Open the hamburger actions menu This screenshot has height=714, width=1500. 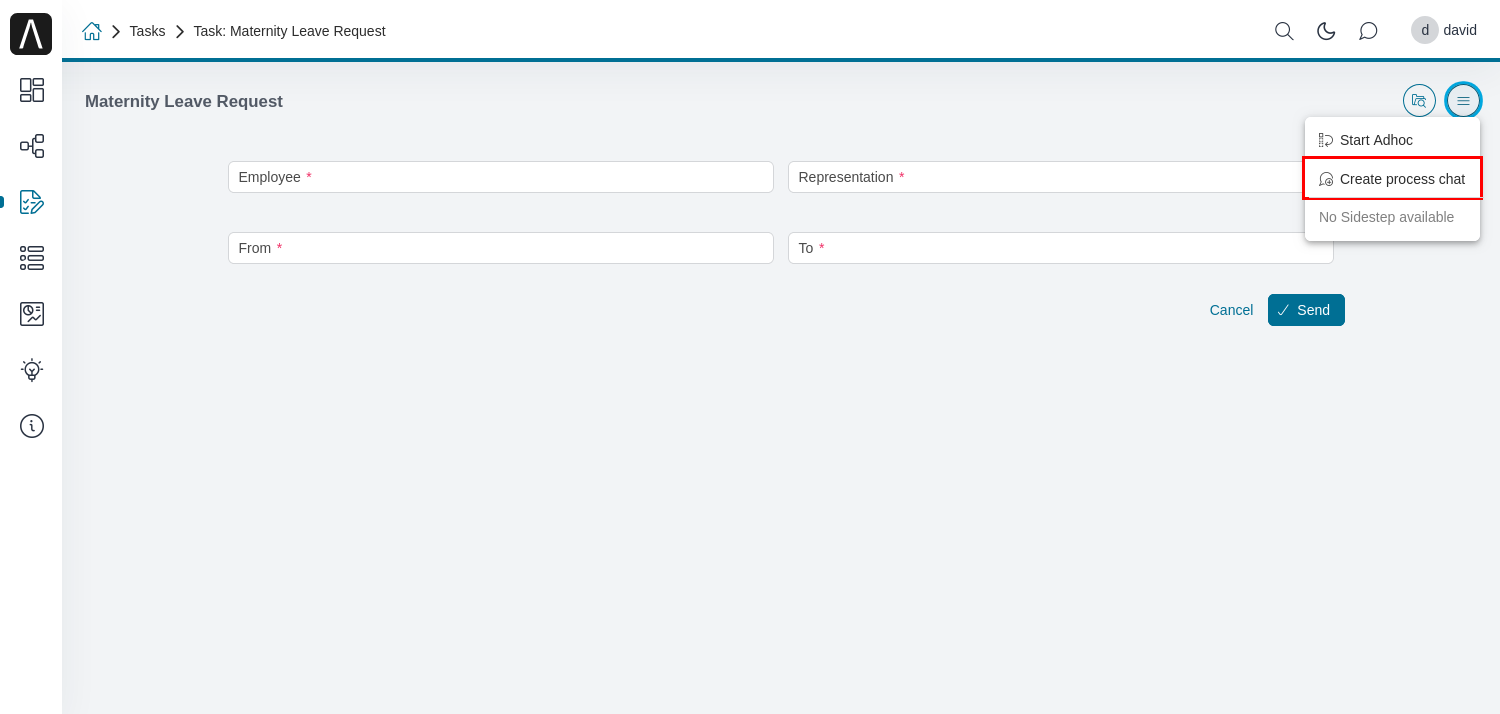click(1463, 100)
